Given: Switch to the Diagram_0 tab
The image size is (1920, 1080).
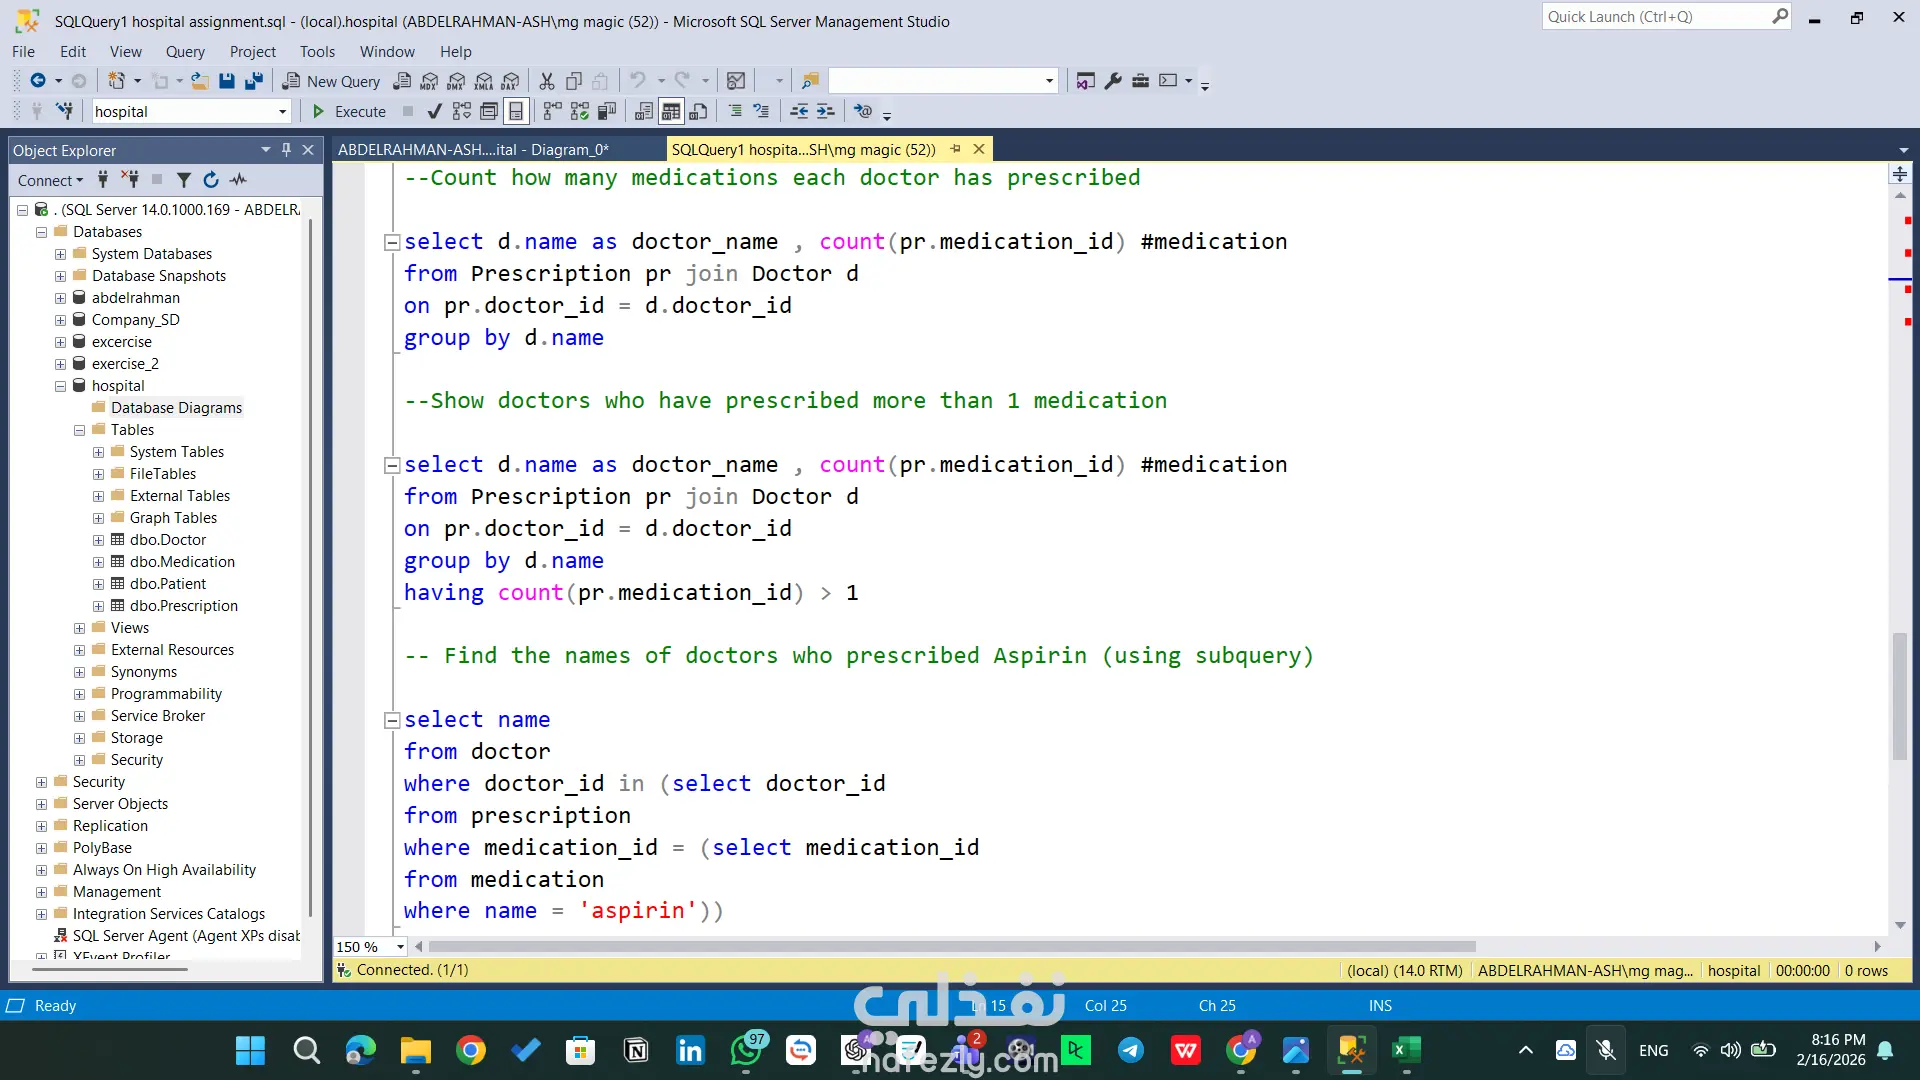Looking at the screenshot, I should (472, 150).
